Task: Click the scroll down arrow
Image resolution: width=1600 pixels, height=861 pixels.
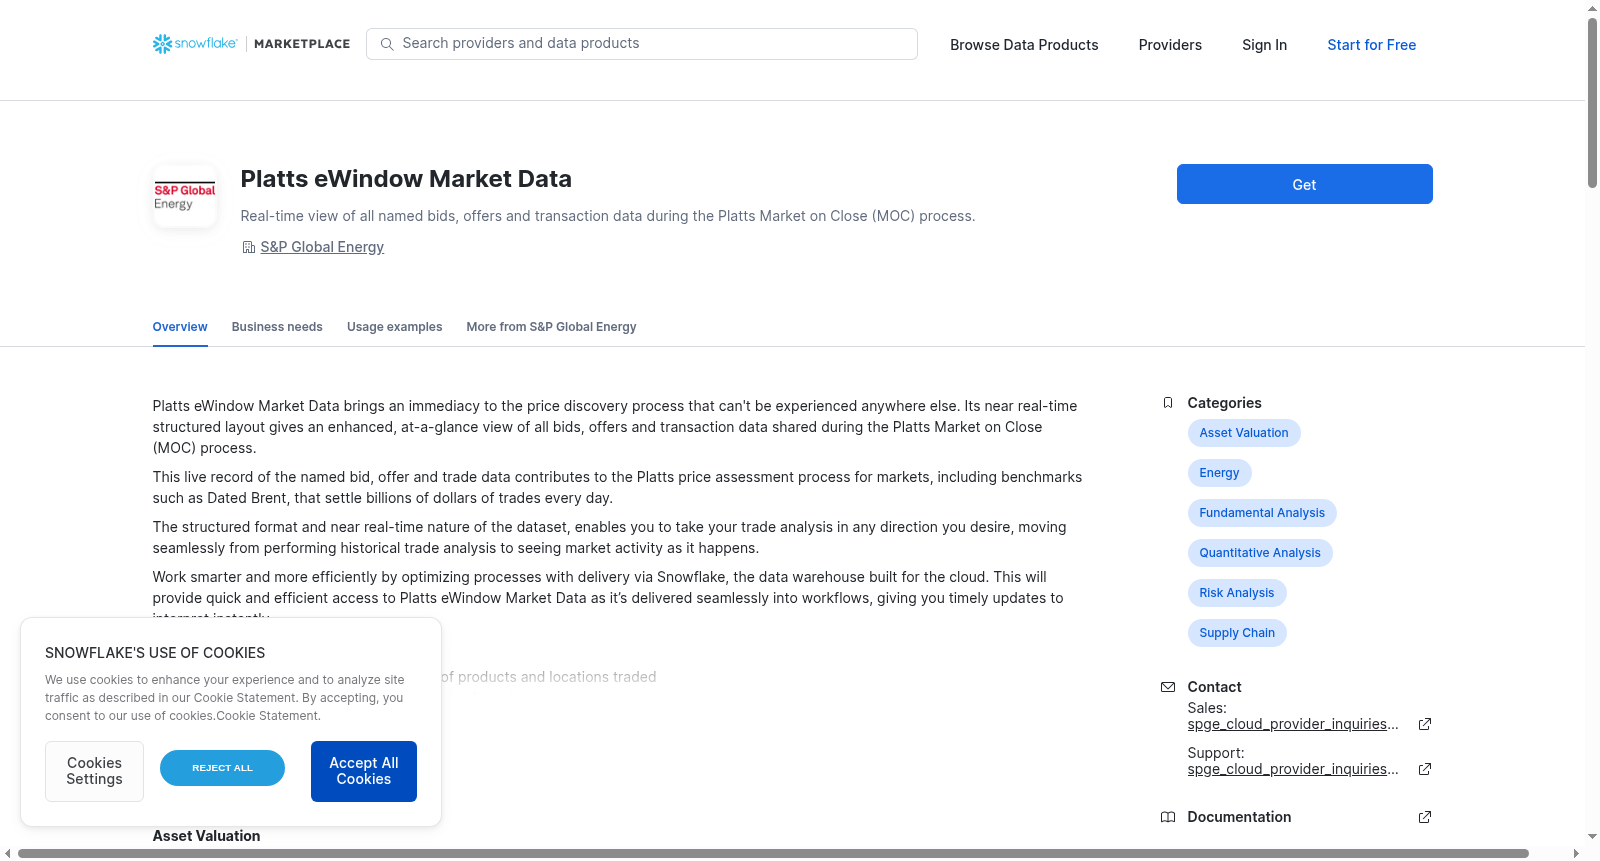Action: click(x=1592, y=837)
